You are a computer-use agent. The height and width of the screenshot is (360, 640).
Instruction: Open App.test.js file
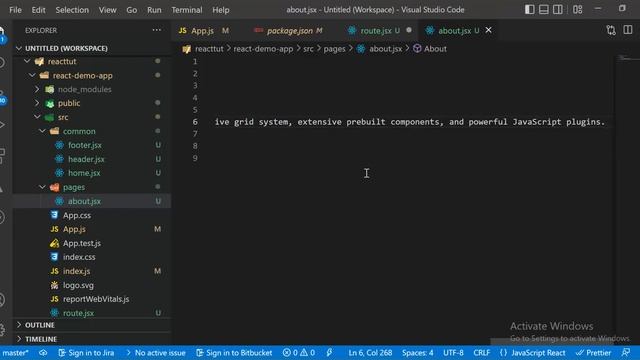tap(82, 243)
